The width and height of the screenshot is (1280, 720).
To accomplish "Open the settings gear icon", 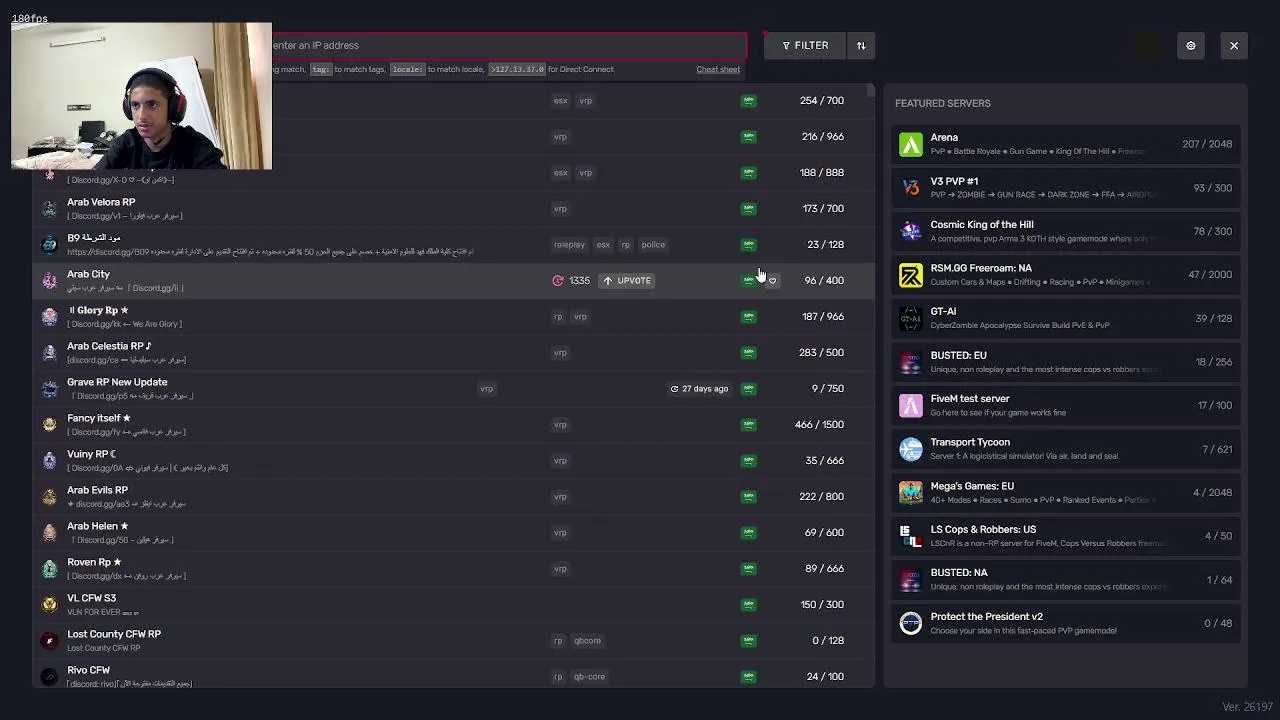I will tap(1190, 46).
